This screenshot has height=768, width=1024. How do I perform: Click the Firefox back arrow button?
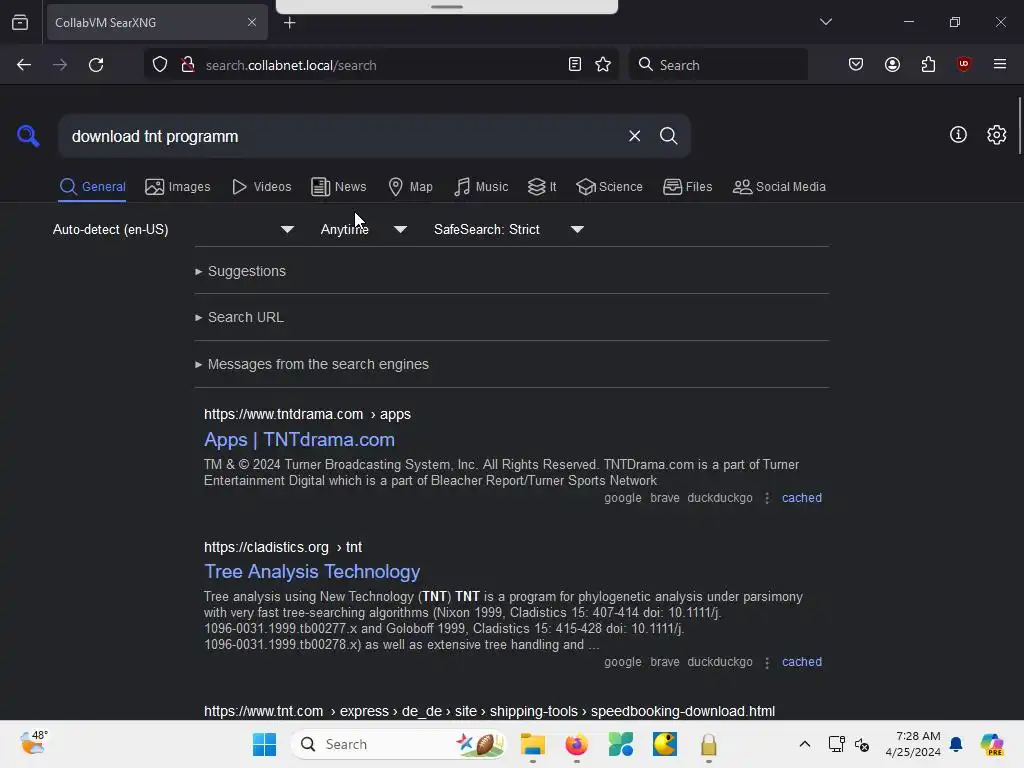[x=24, y=65]
